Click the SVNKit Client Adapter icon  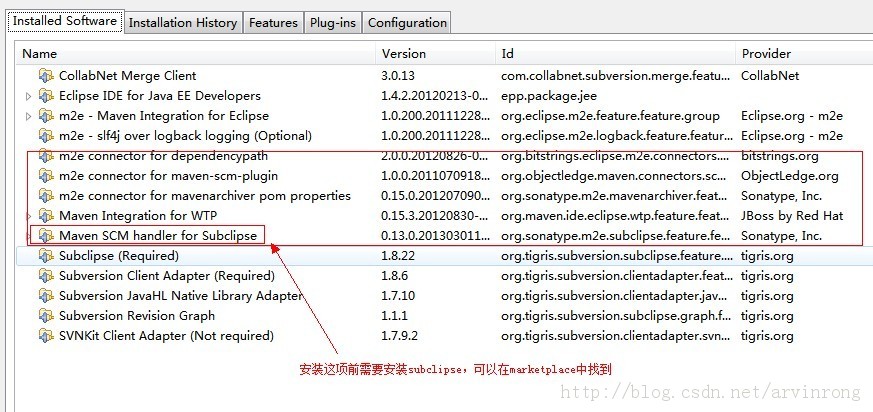pos(46,336)
